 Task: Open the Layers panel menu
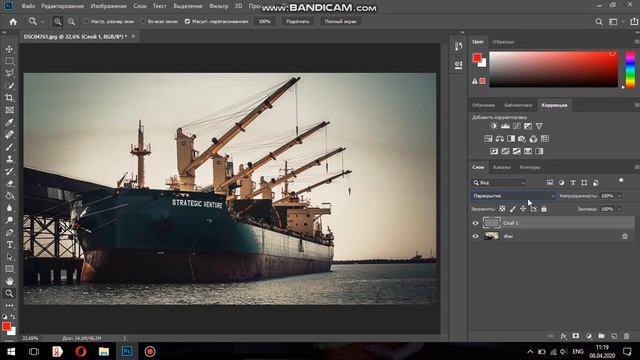(636, 167)
